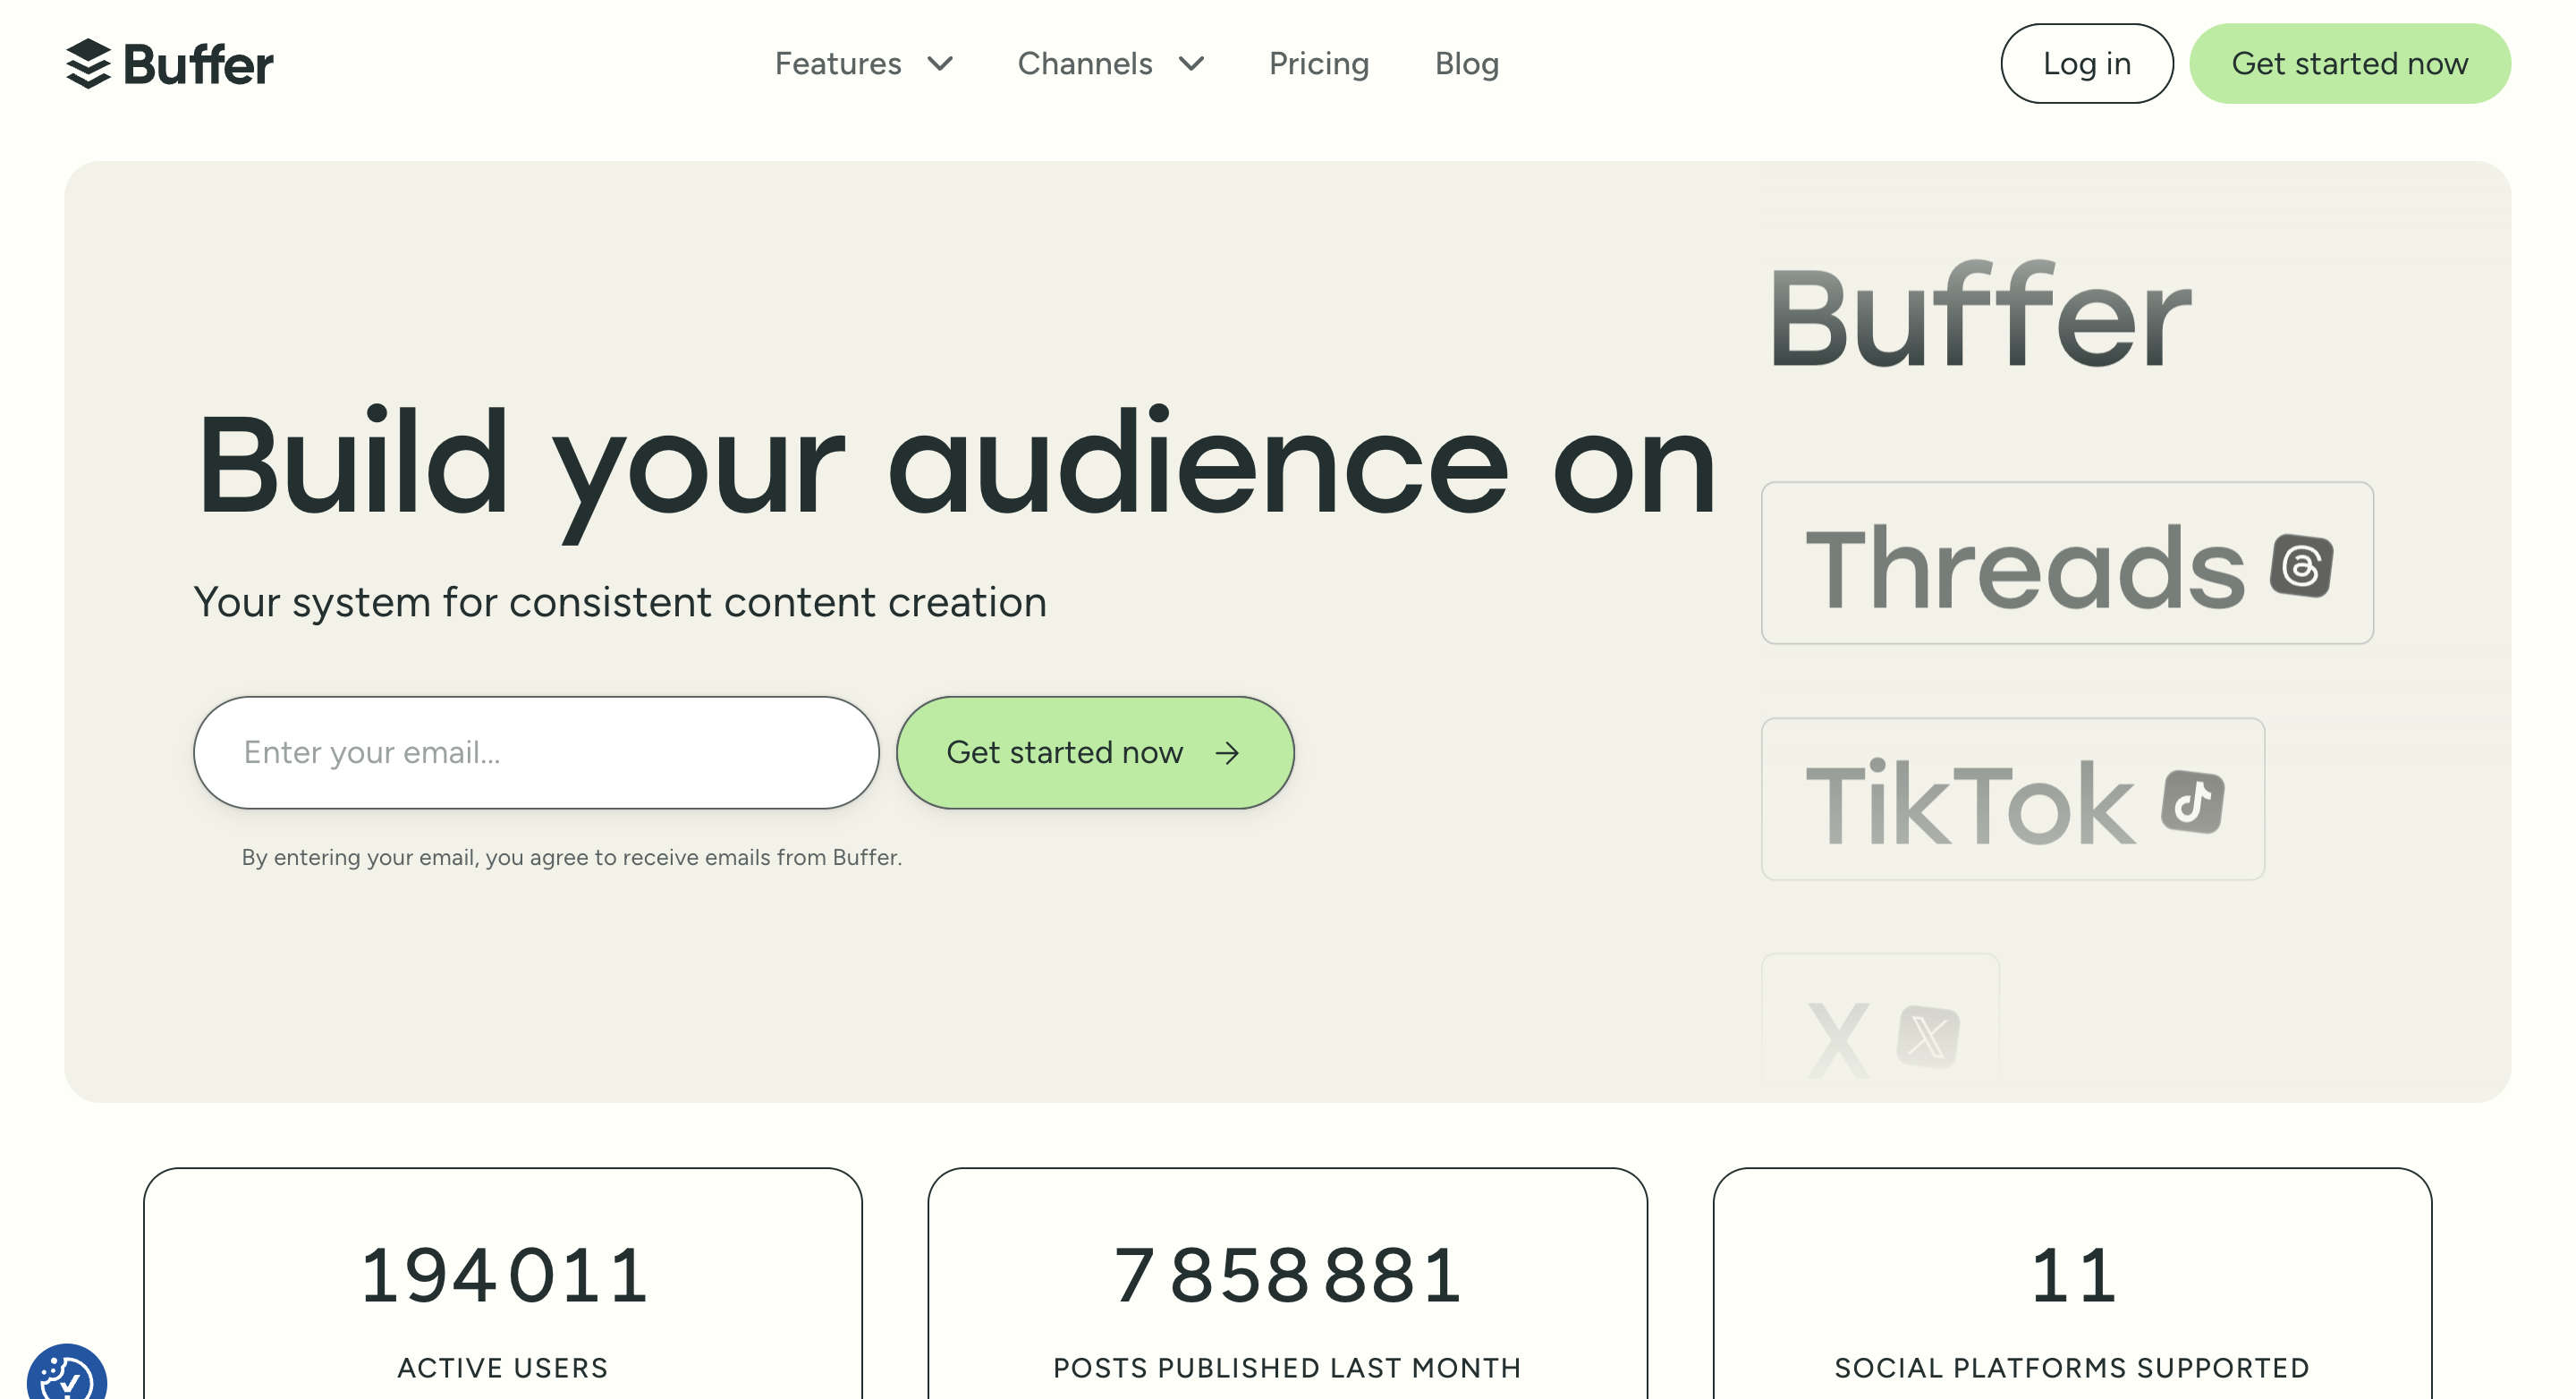This screenshot has width=2576, height=1399.
Task: Click the Threads app icon
Action: tap(2301, 565)
